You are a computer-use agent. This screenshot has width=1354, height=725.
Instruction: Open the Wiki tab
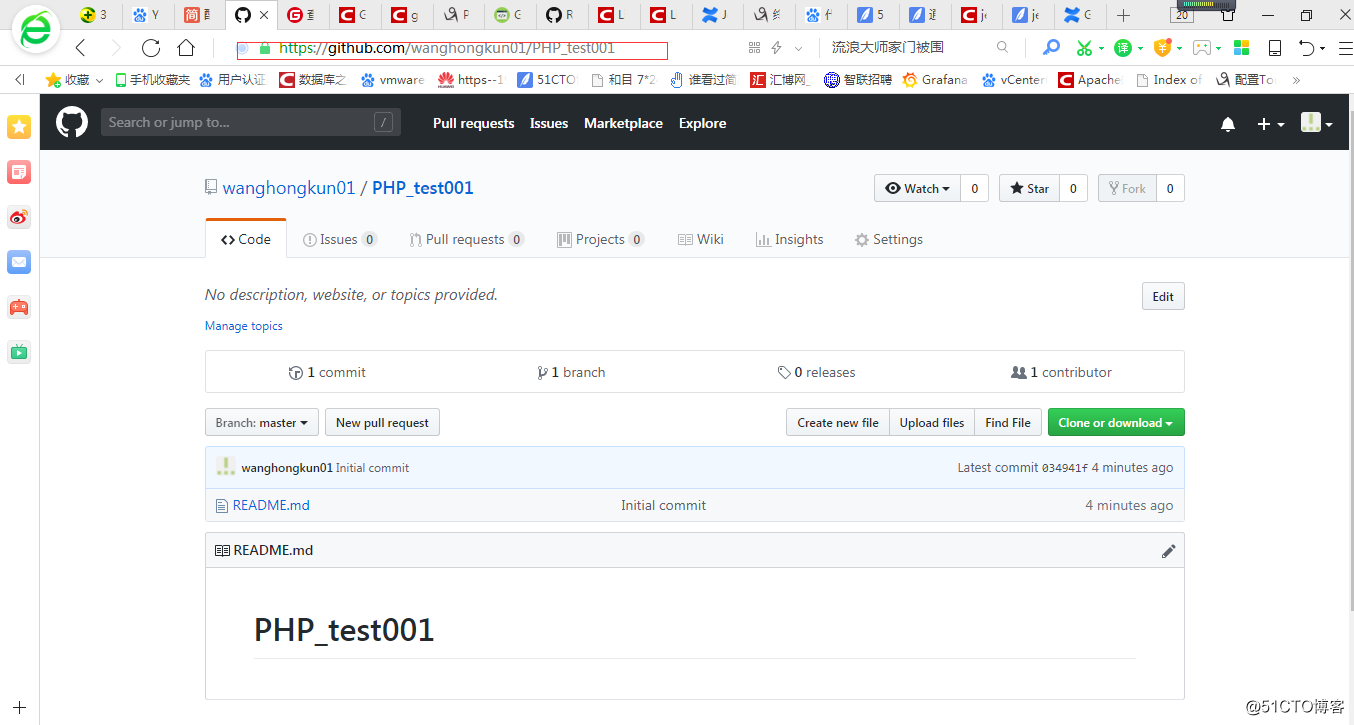tap(701, 239)
